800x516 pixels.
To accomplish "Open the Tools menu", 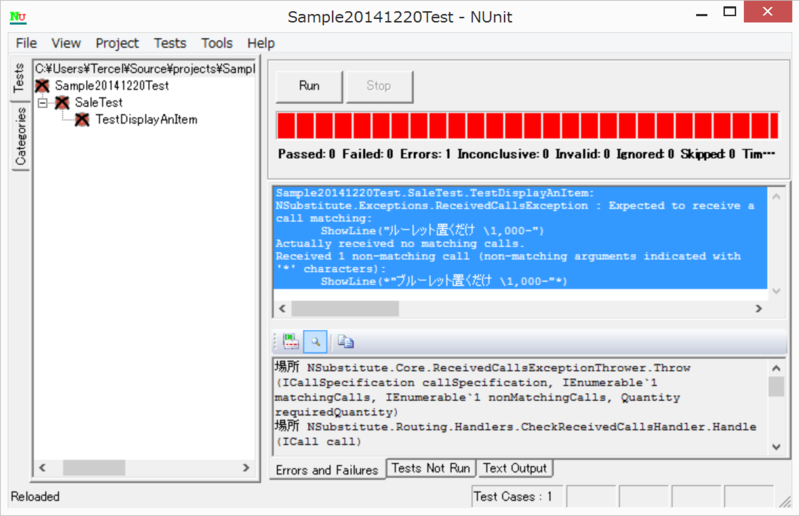I will (x=217, y=43).
